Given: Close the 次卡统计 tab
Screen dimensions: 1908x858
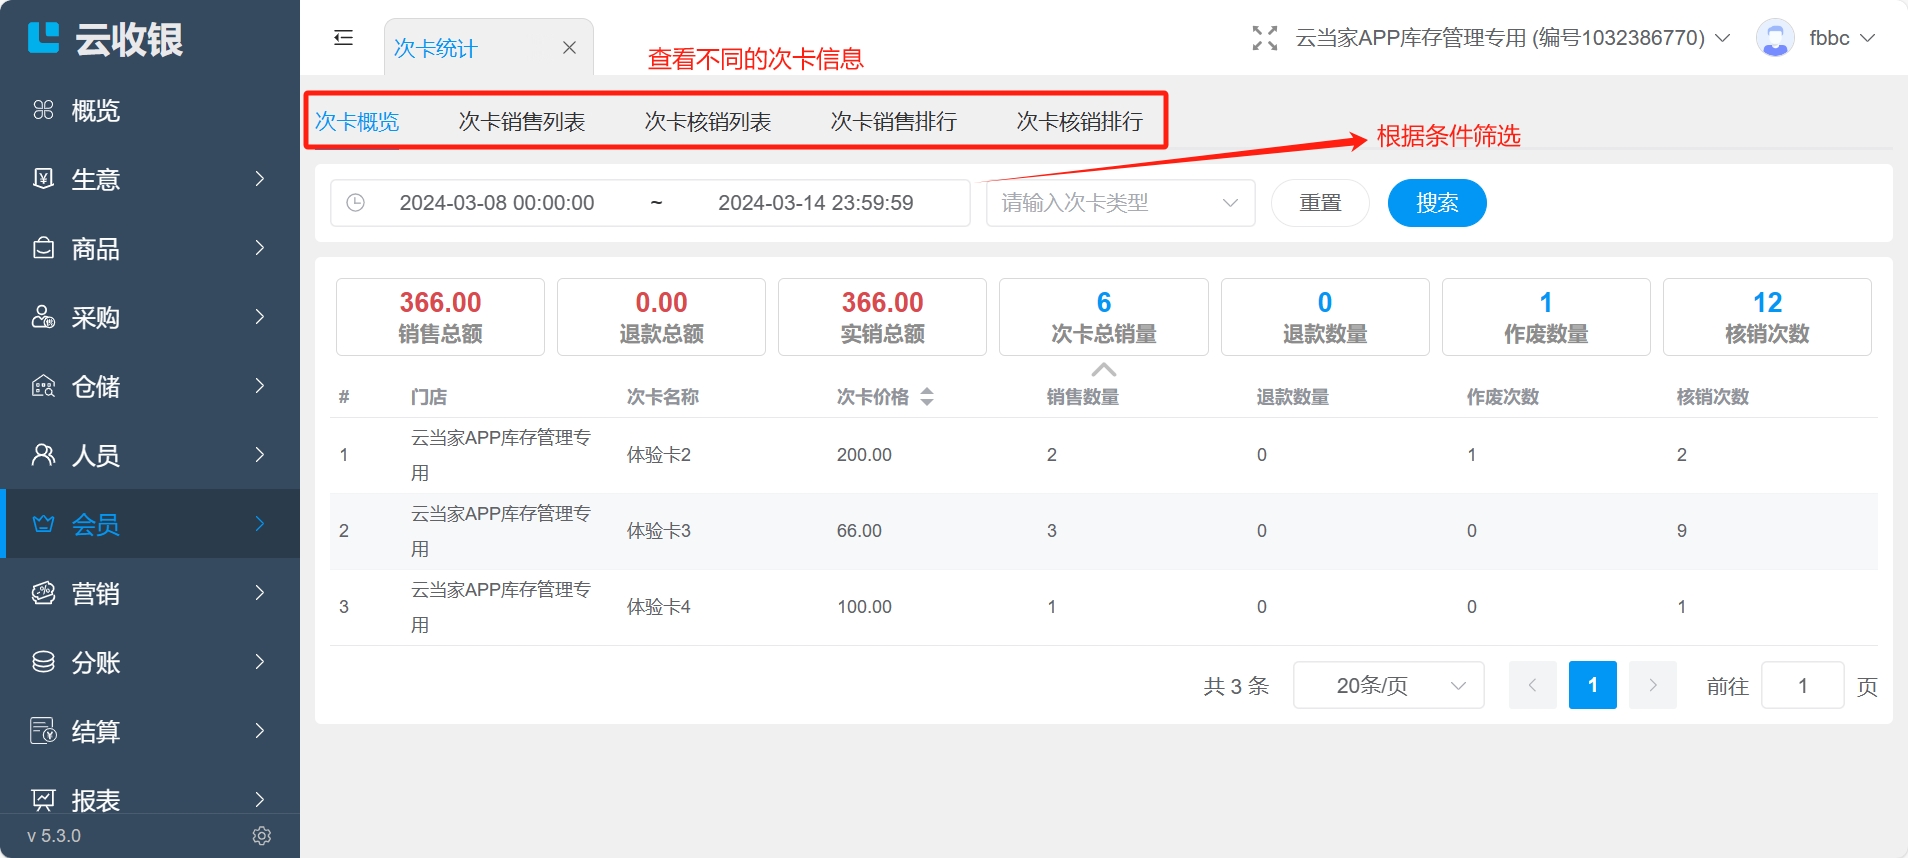Looking at the screenshot, I should pos(569,48).
